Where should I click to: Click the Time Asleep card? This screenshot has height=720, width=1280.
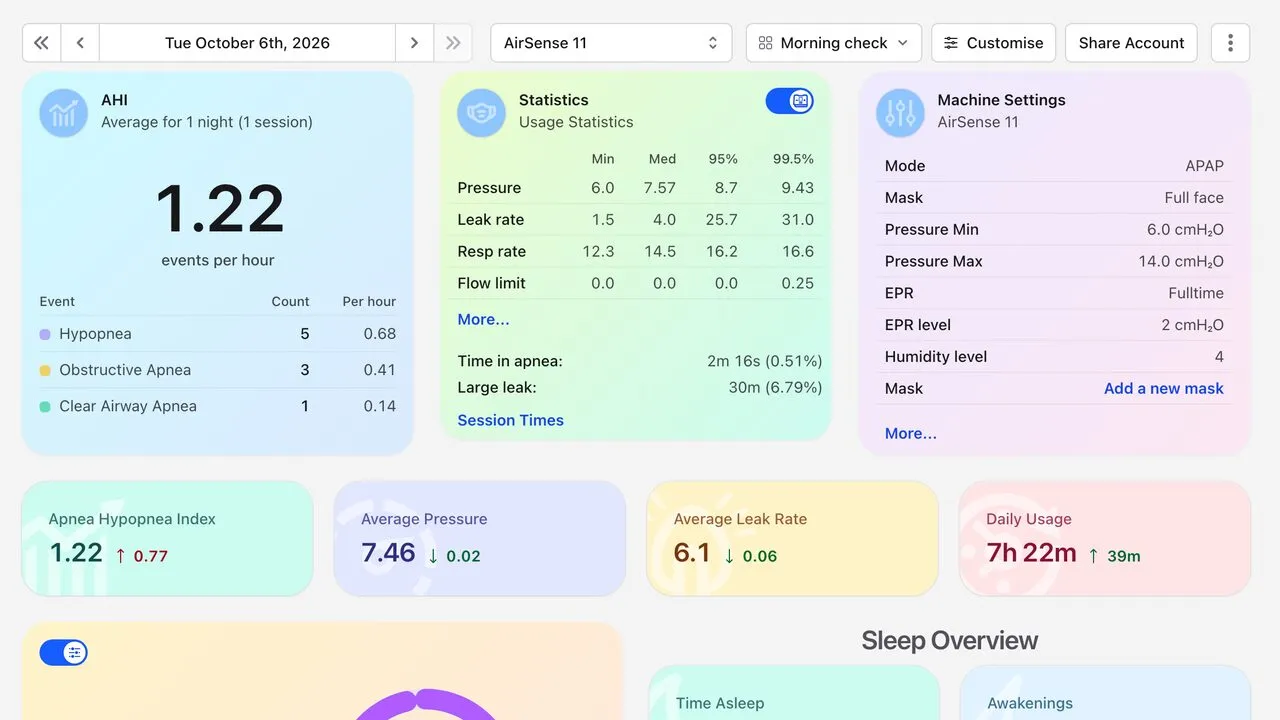(x=794, y=693)
